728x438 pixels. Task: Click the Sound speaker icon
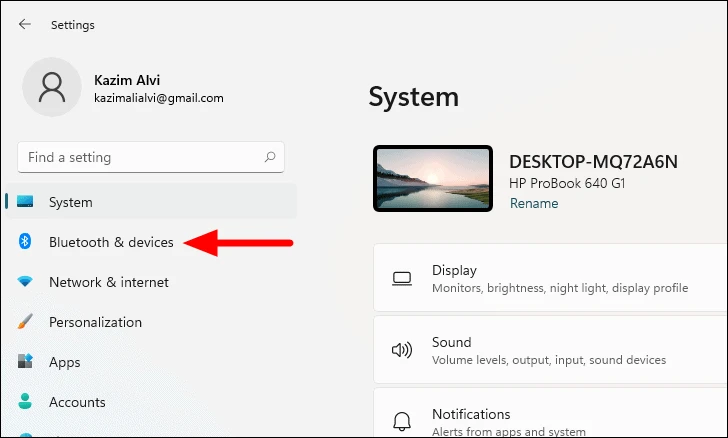tap(402, 350)
